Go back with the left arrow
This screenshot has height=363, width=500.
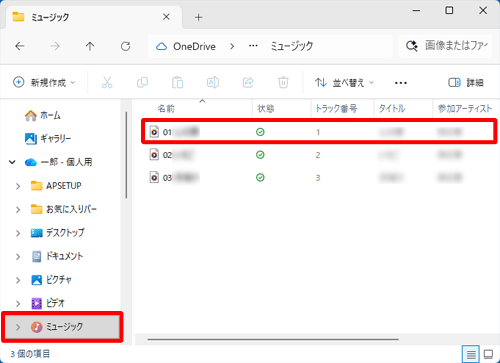click(20, 46)
